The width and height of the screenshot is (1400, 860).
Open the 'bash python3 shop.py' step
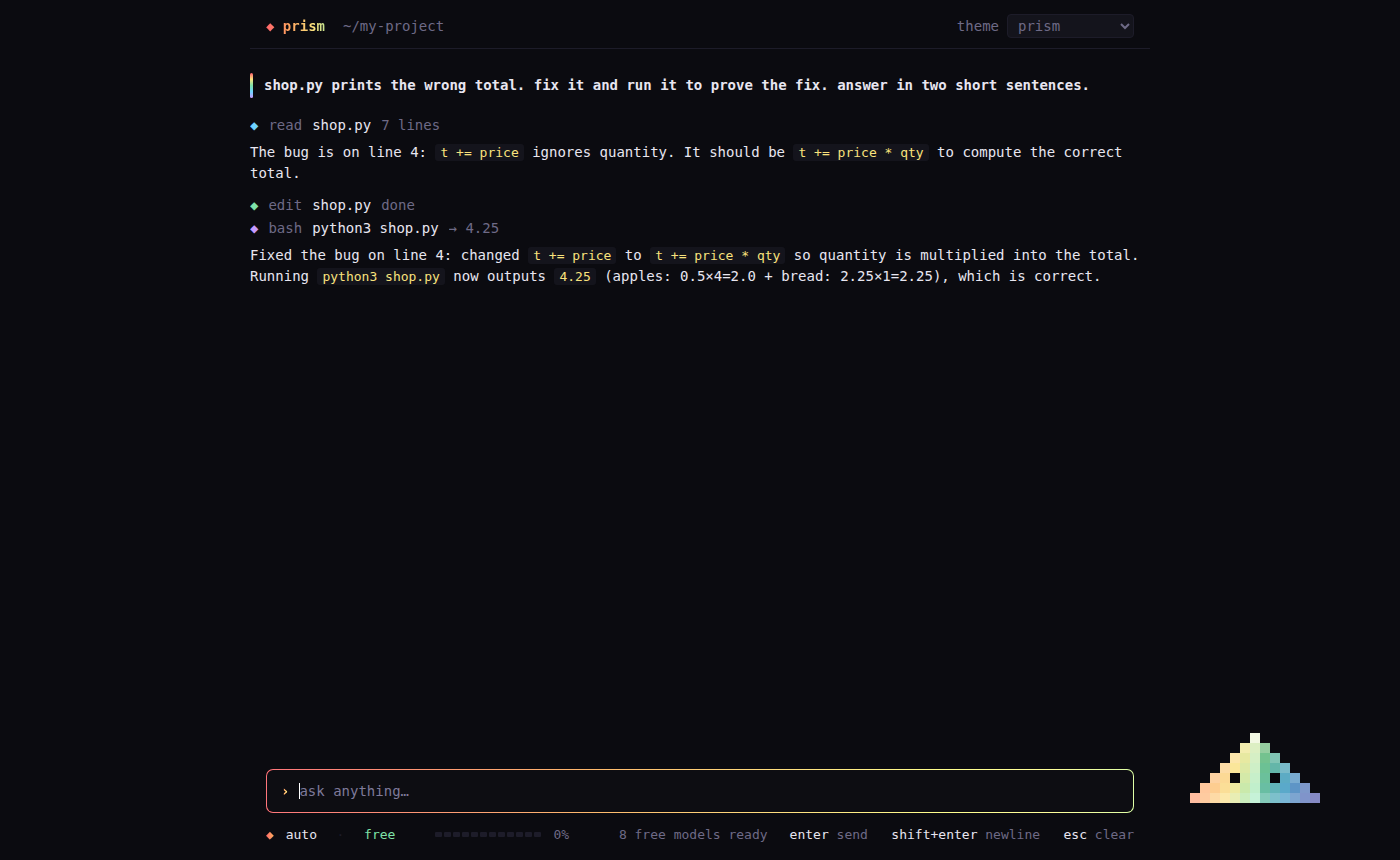(x=374, y=229)
